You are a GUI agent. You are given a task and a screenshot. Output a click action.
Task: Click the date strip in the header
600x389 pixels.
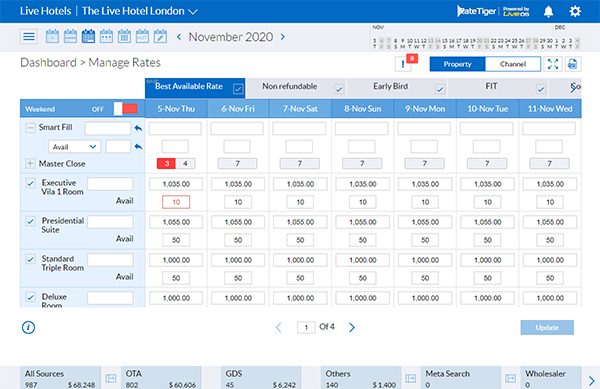click(x=476, y=37)
